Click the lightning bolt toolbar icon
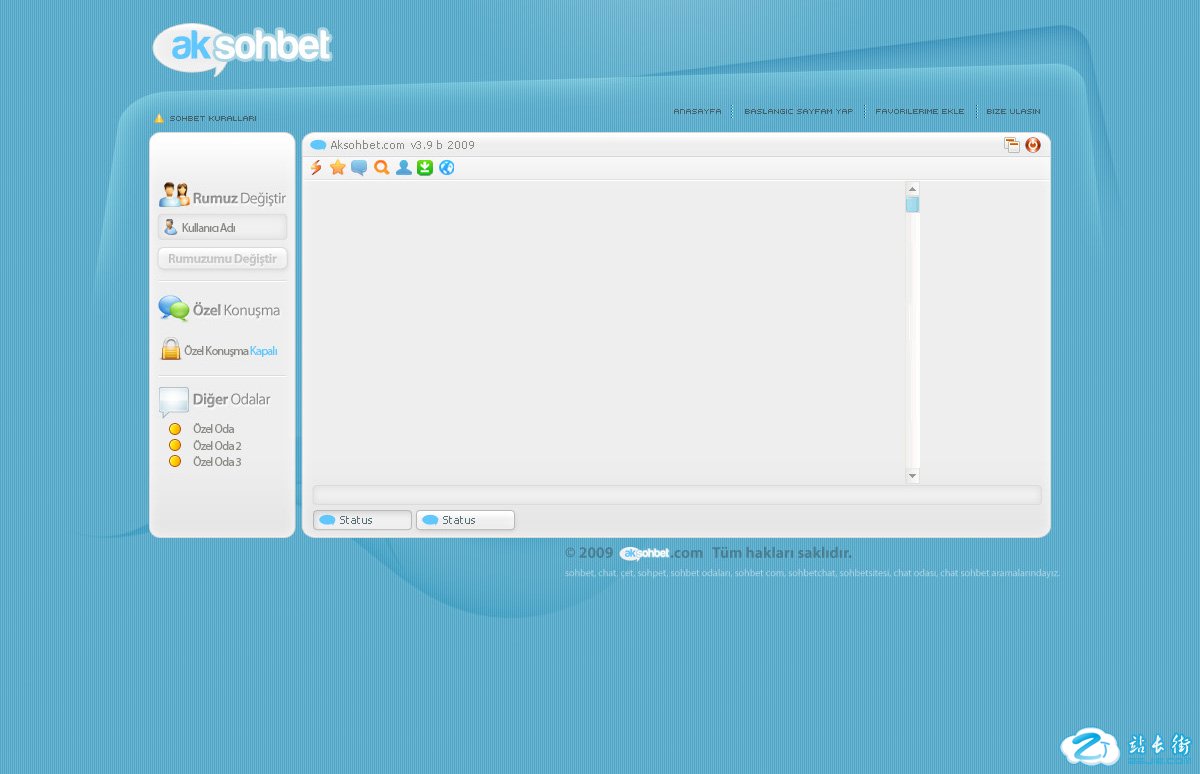This screenshot has width=1200, height=774. 316,168
